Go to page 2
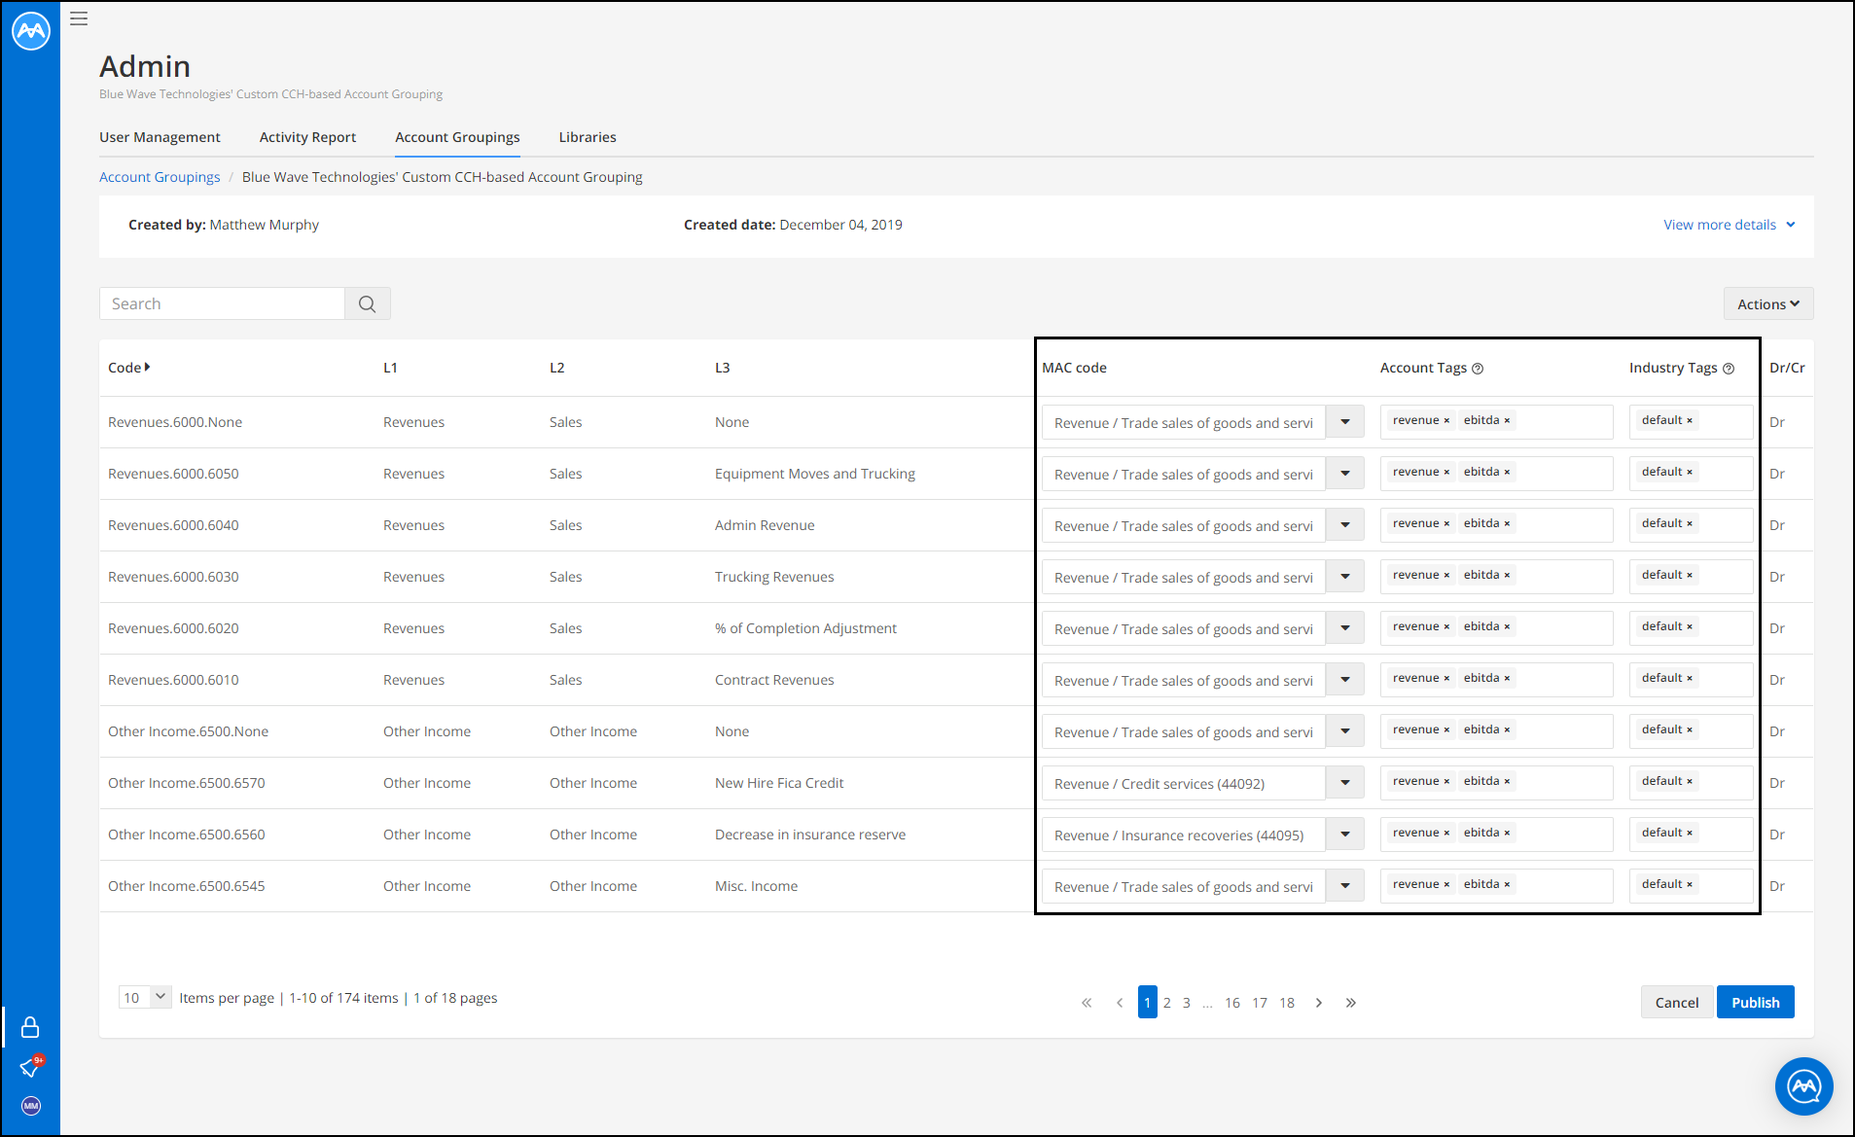 click(1167, 1003)
